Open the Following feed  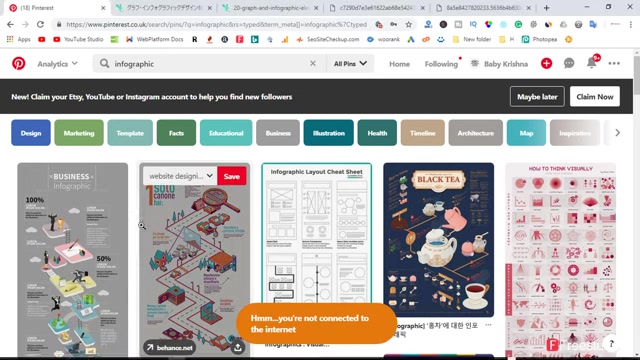441,64
